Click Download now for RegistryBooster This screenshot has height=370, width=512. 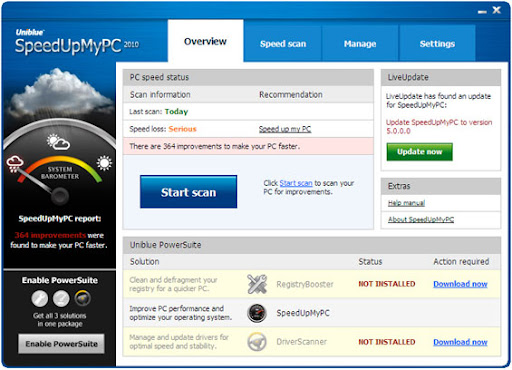coord(460,284)
